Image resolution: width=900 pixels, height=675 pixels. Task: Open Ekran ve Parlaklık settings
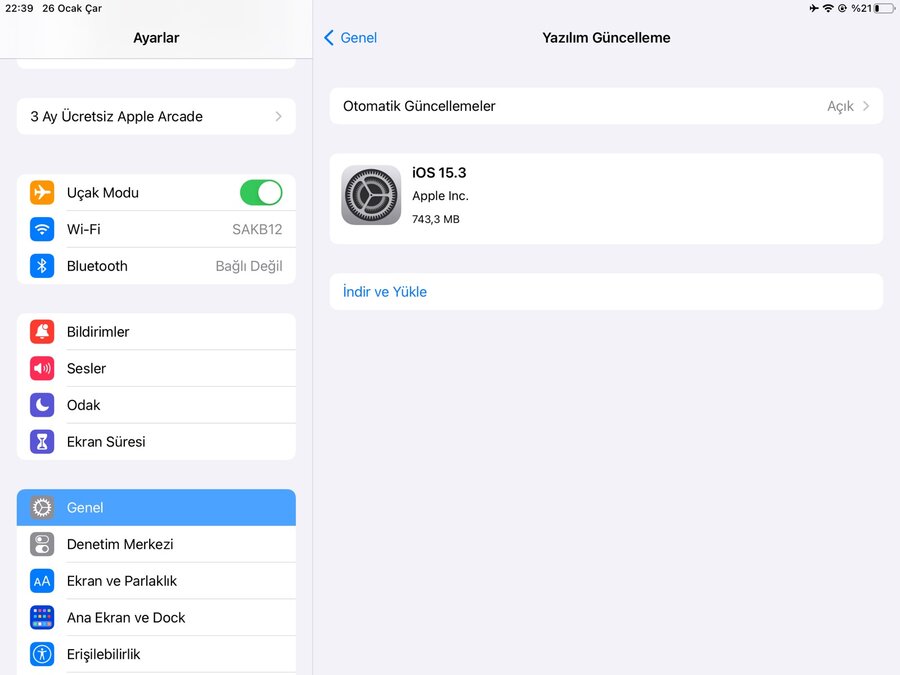[x=156, y=581]
